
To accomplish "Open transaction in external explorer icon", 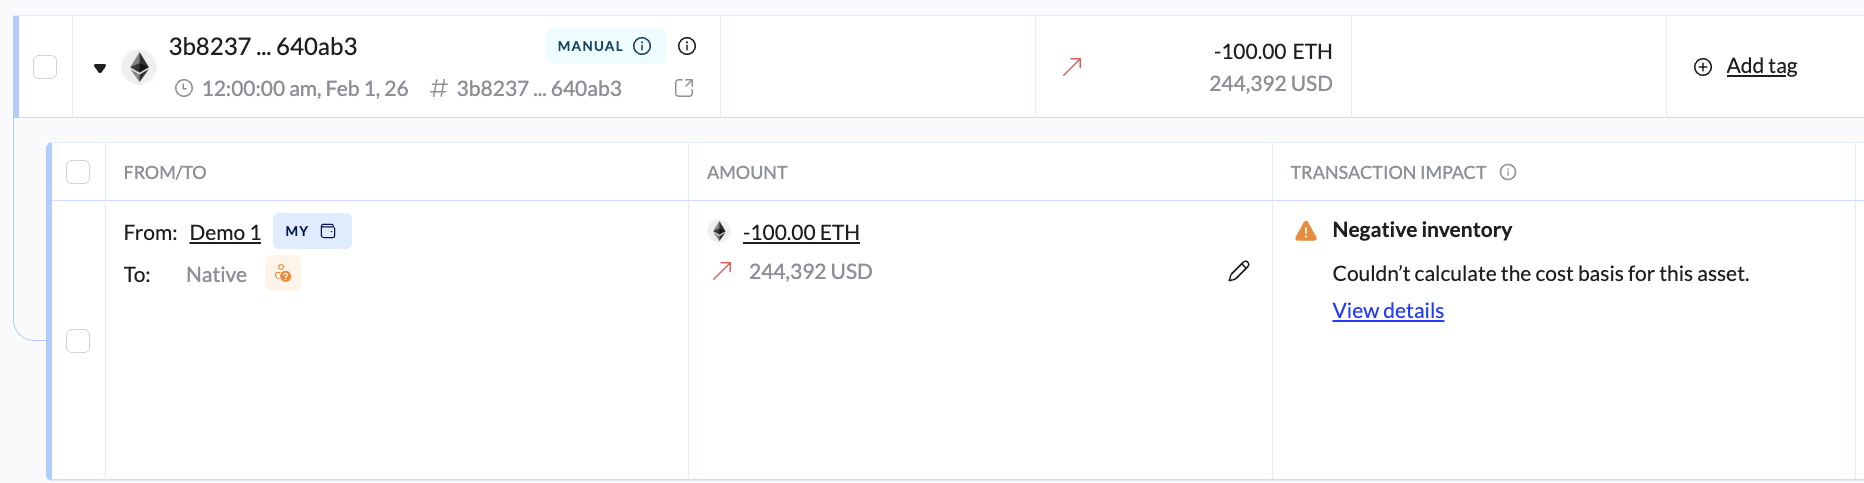I will (x=684, y=88).
